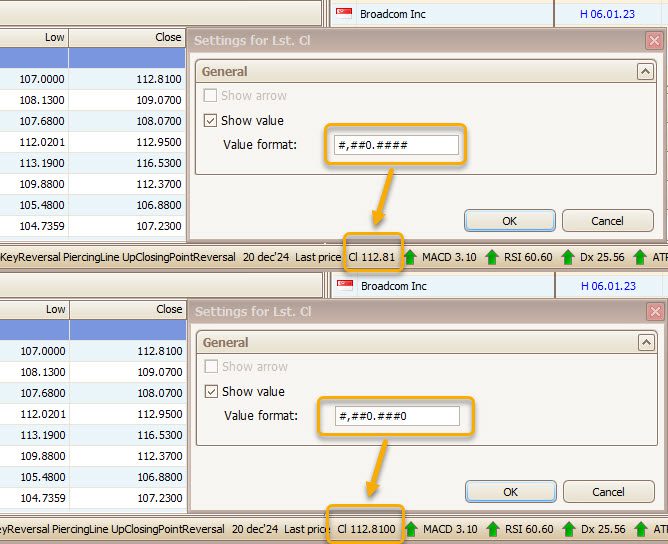Click the green up arrow before MACD in the lower status bar
This screenshot has width=668, height=544.
410,529
